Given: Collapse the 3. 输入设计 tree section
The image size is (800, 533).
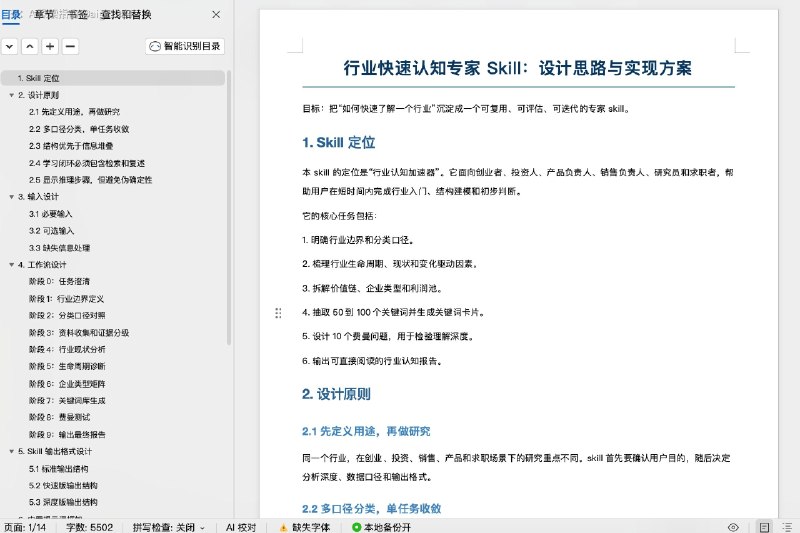Looking at the screenshot, I should click(11, 196).
